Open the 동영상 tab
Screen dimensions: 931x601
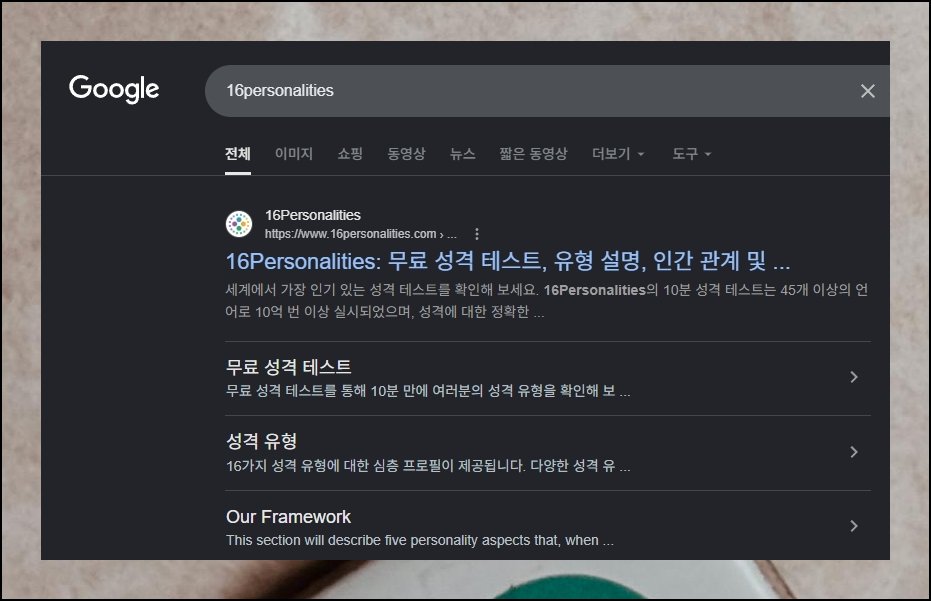(x=406, y=154)
